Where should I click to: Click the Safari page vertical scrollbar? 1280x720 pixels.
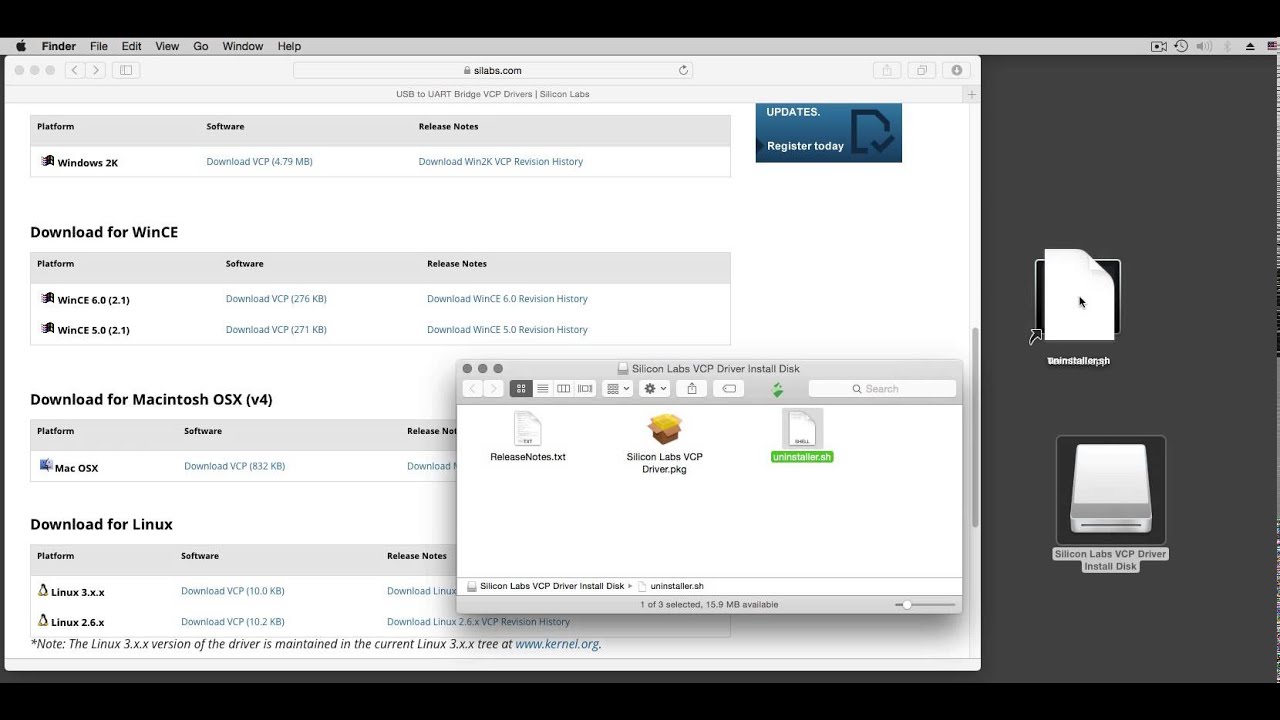click(x=975, y=427)
